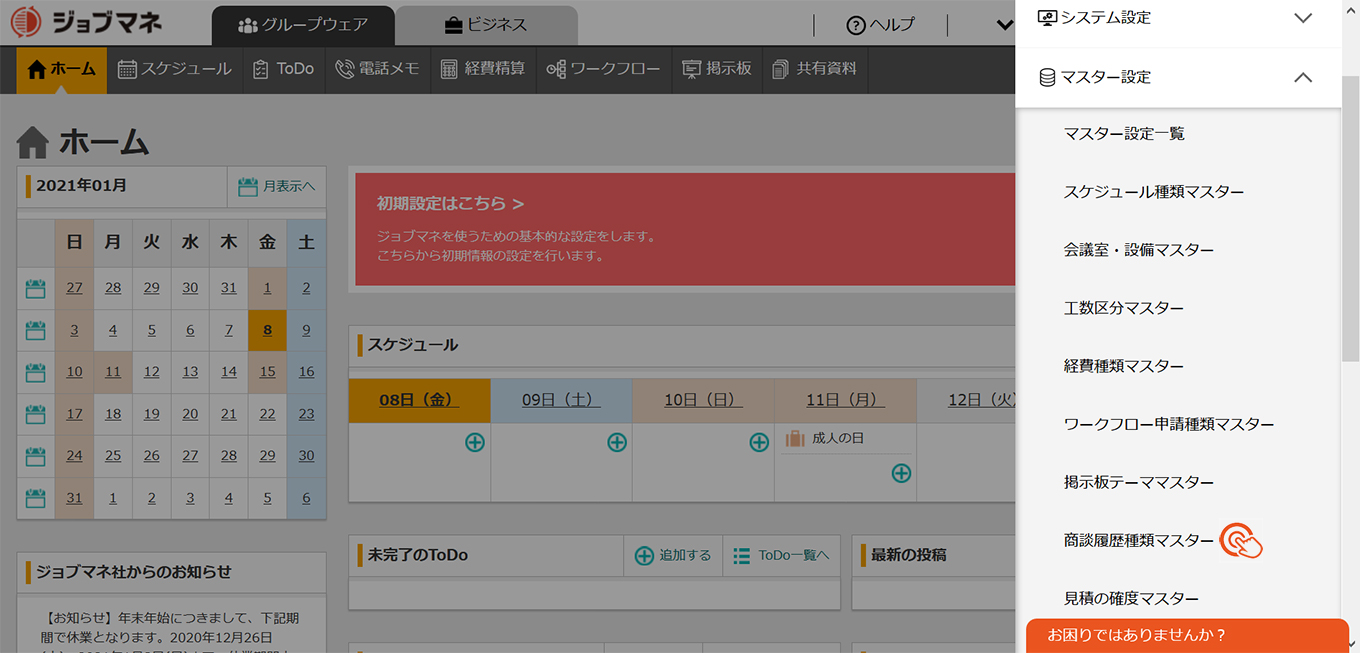Open 掲示板テーママスター menu entry
Viewport: 1360px width, 653px height.
tap(1139, 482)
